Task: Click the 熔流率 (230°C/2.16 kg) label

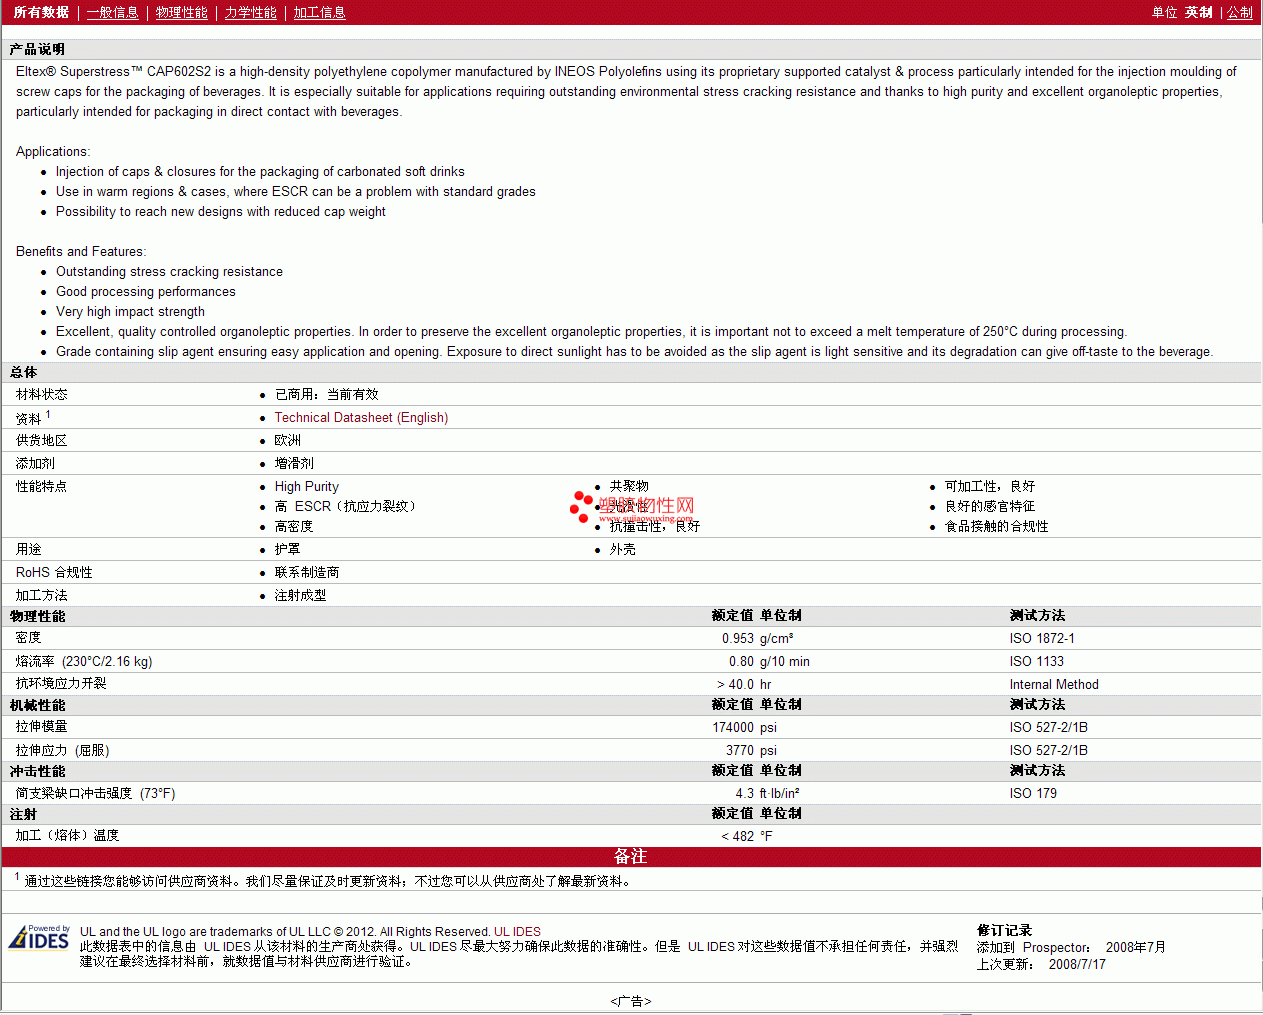Action: tap(84, 661)
